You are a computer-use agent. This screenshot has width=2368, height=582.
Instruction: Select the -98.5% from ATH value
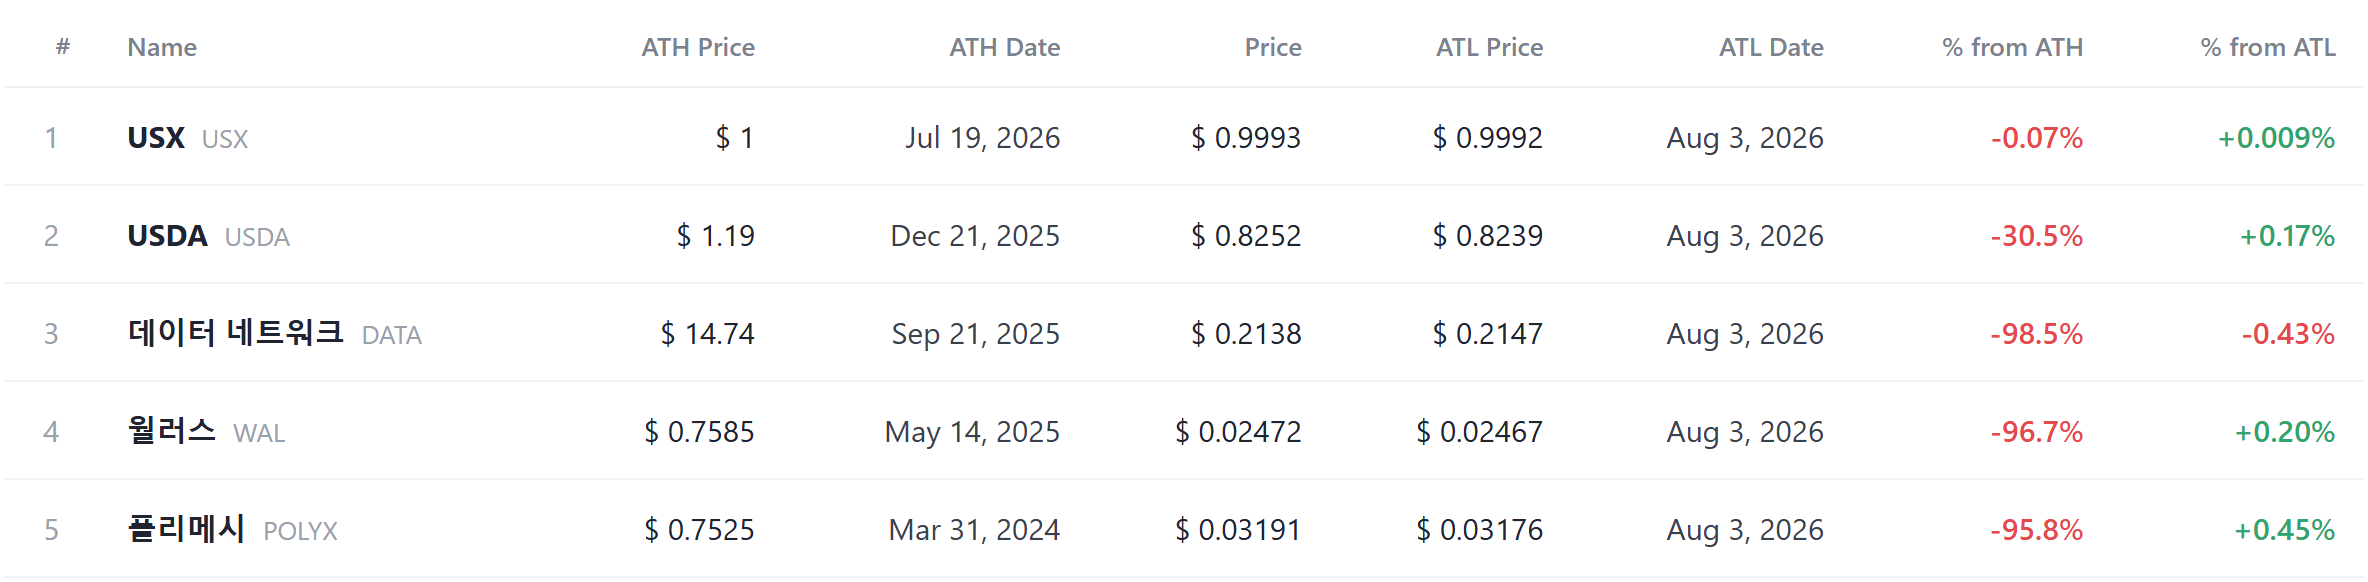[x=2036, y=334]
